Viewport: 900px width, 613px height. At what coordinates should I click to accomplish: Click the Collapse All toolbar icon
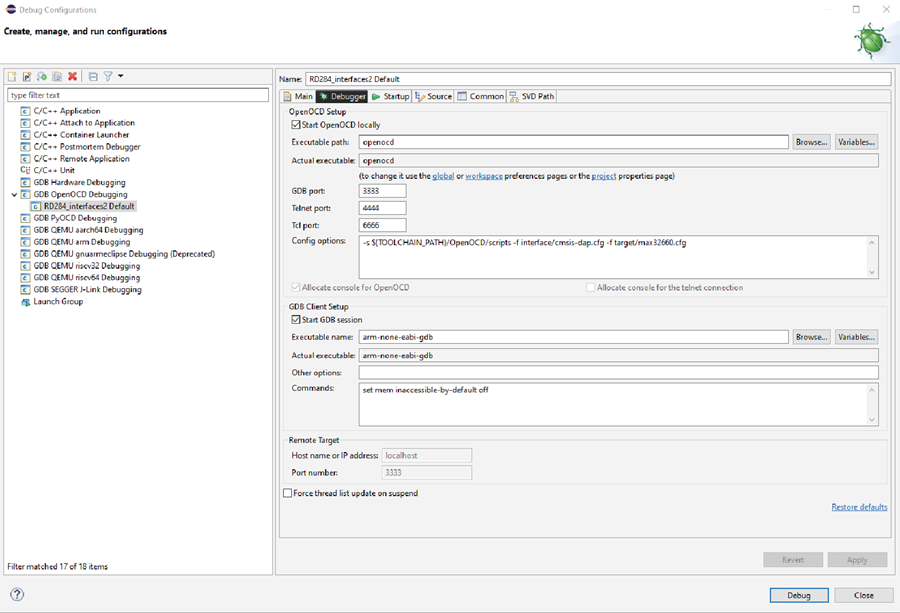93,76
